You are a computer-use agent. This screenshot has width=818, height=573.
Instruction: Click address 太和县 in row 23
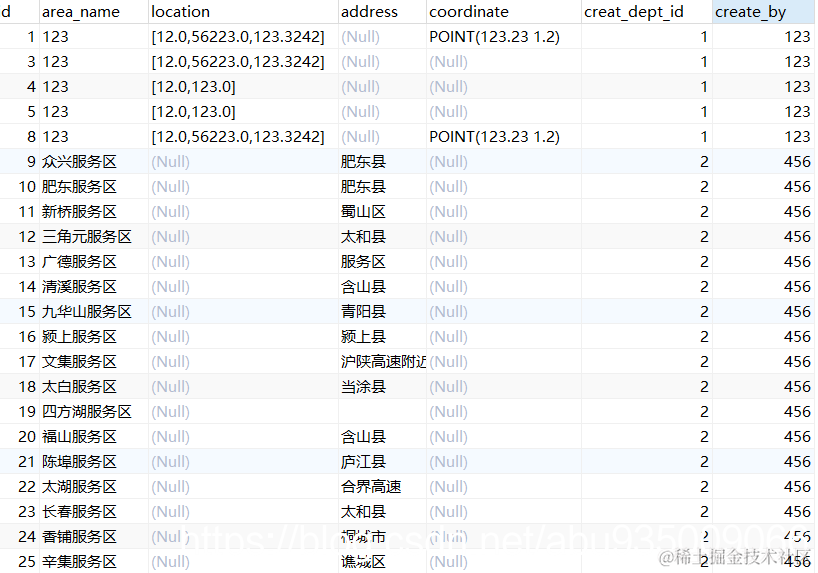pos(363,512)
